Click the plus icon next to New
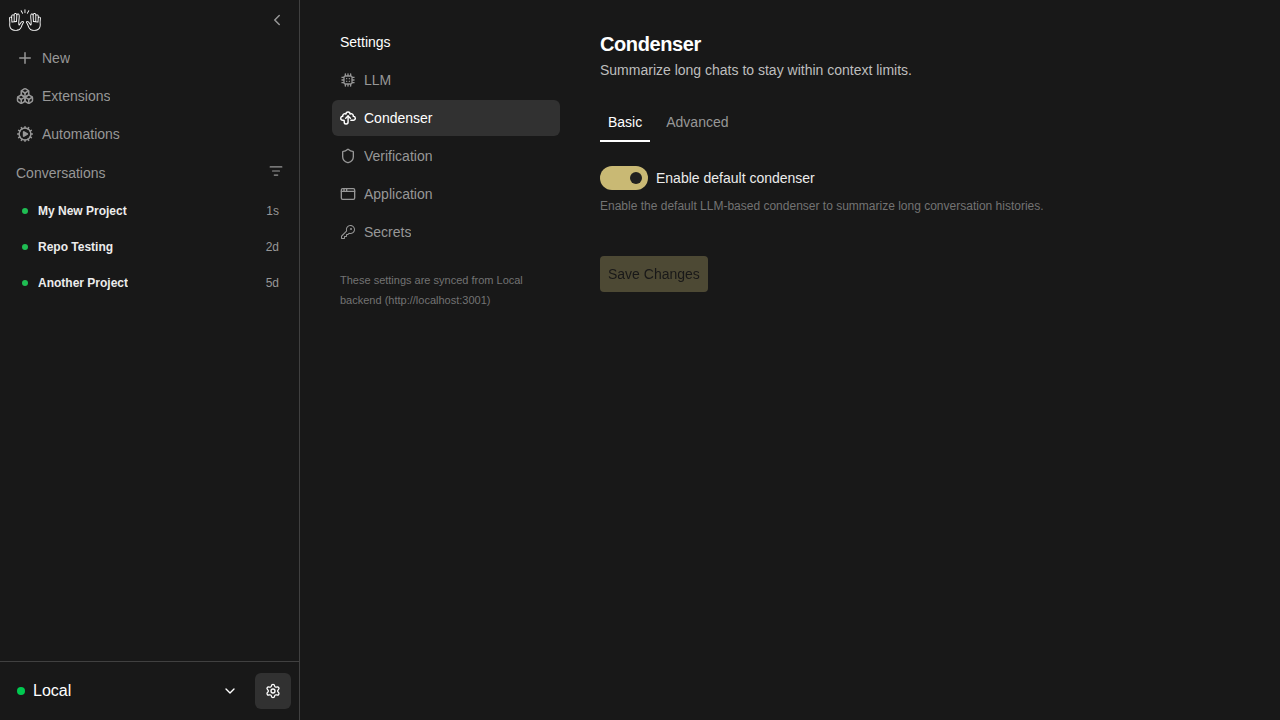Viewport: 1280px width, 720px height. pyautogui.click(x=25, y=58)
